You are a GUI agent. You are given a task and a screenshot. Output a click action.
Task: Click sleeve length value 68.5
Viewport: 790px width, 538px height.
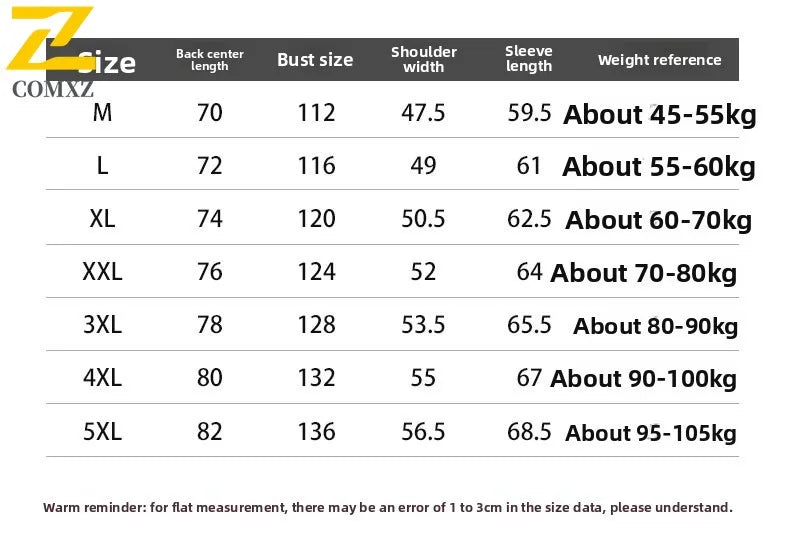tap(529, 432)
